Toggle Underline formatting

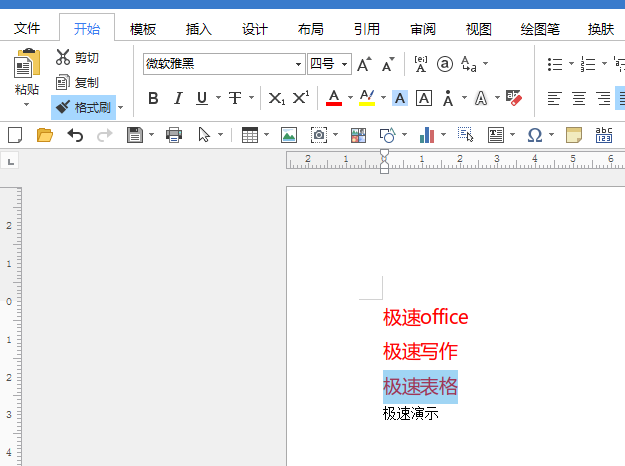[x=202, y=98]
